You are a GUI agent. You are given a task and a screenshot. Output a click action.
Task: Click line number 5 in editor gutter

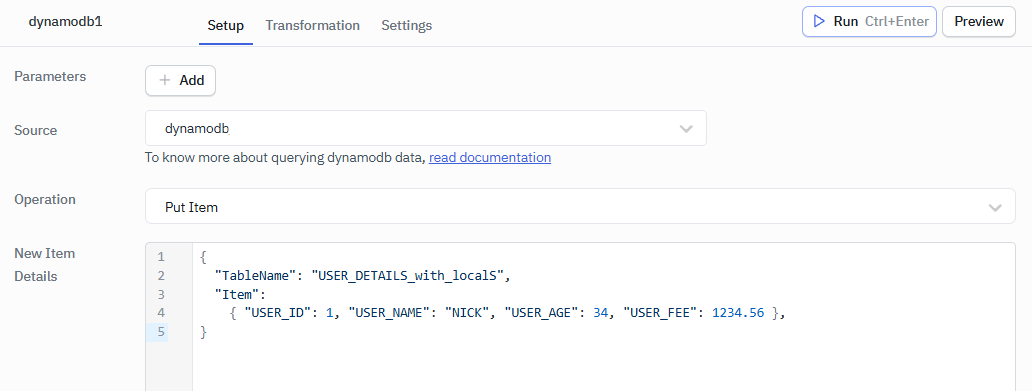coord(161,332)
